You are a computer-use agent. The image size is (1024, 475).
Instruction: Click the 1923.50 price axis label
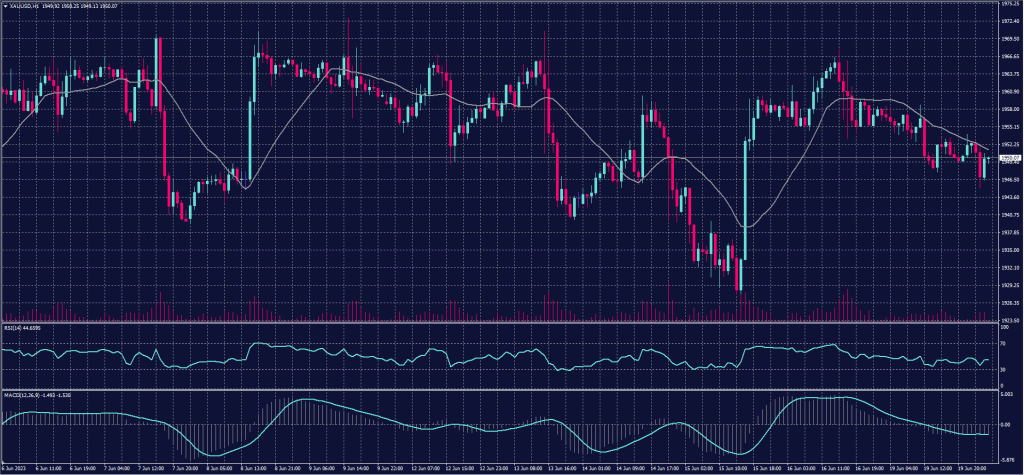[x=1012, y=320]
